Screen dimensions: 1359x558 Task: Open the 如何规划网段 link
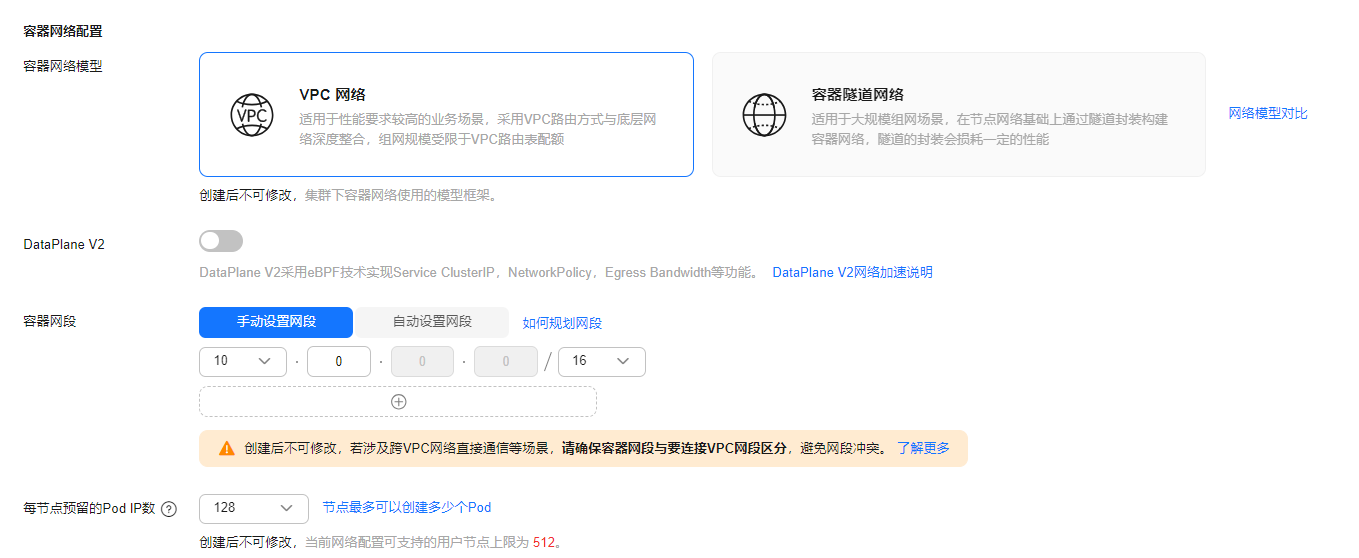pos(562,323)
